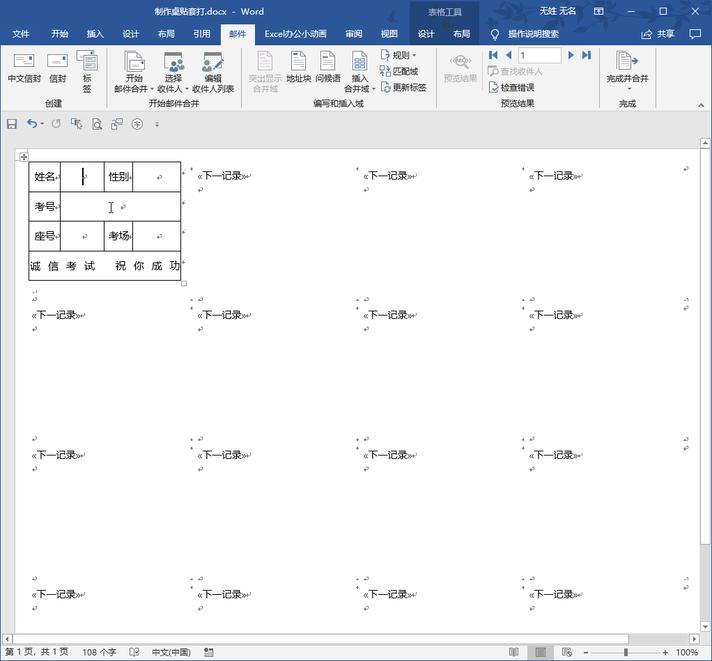Switch to print layout view

coord(540,652)
